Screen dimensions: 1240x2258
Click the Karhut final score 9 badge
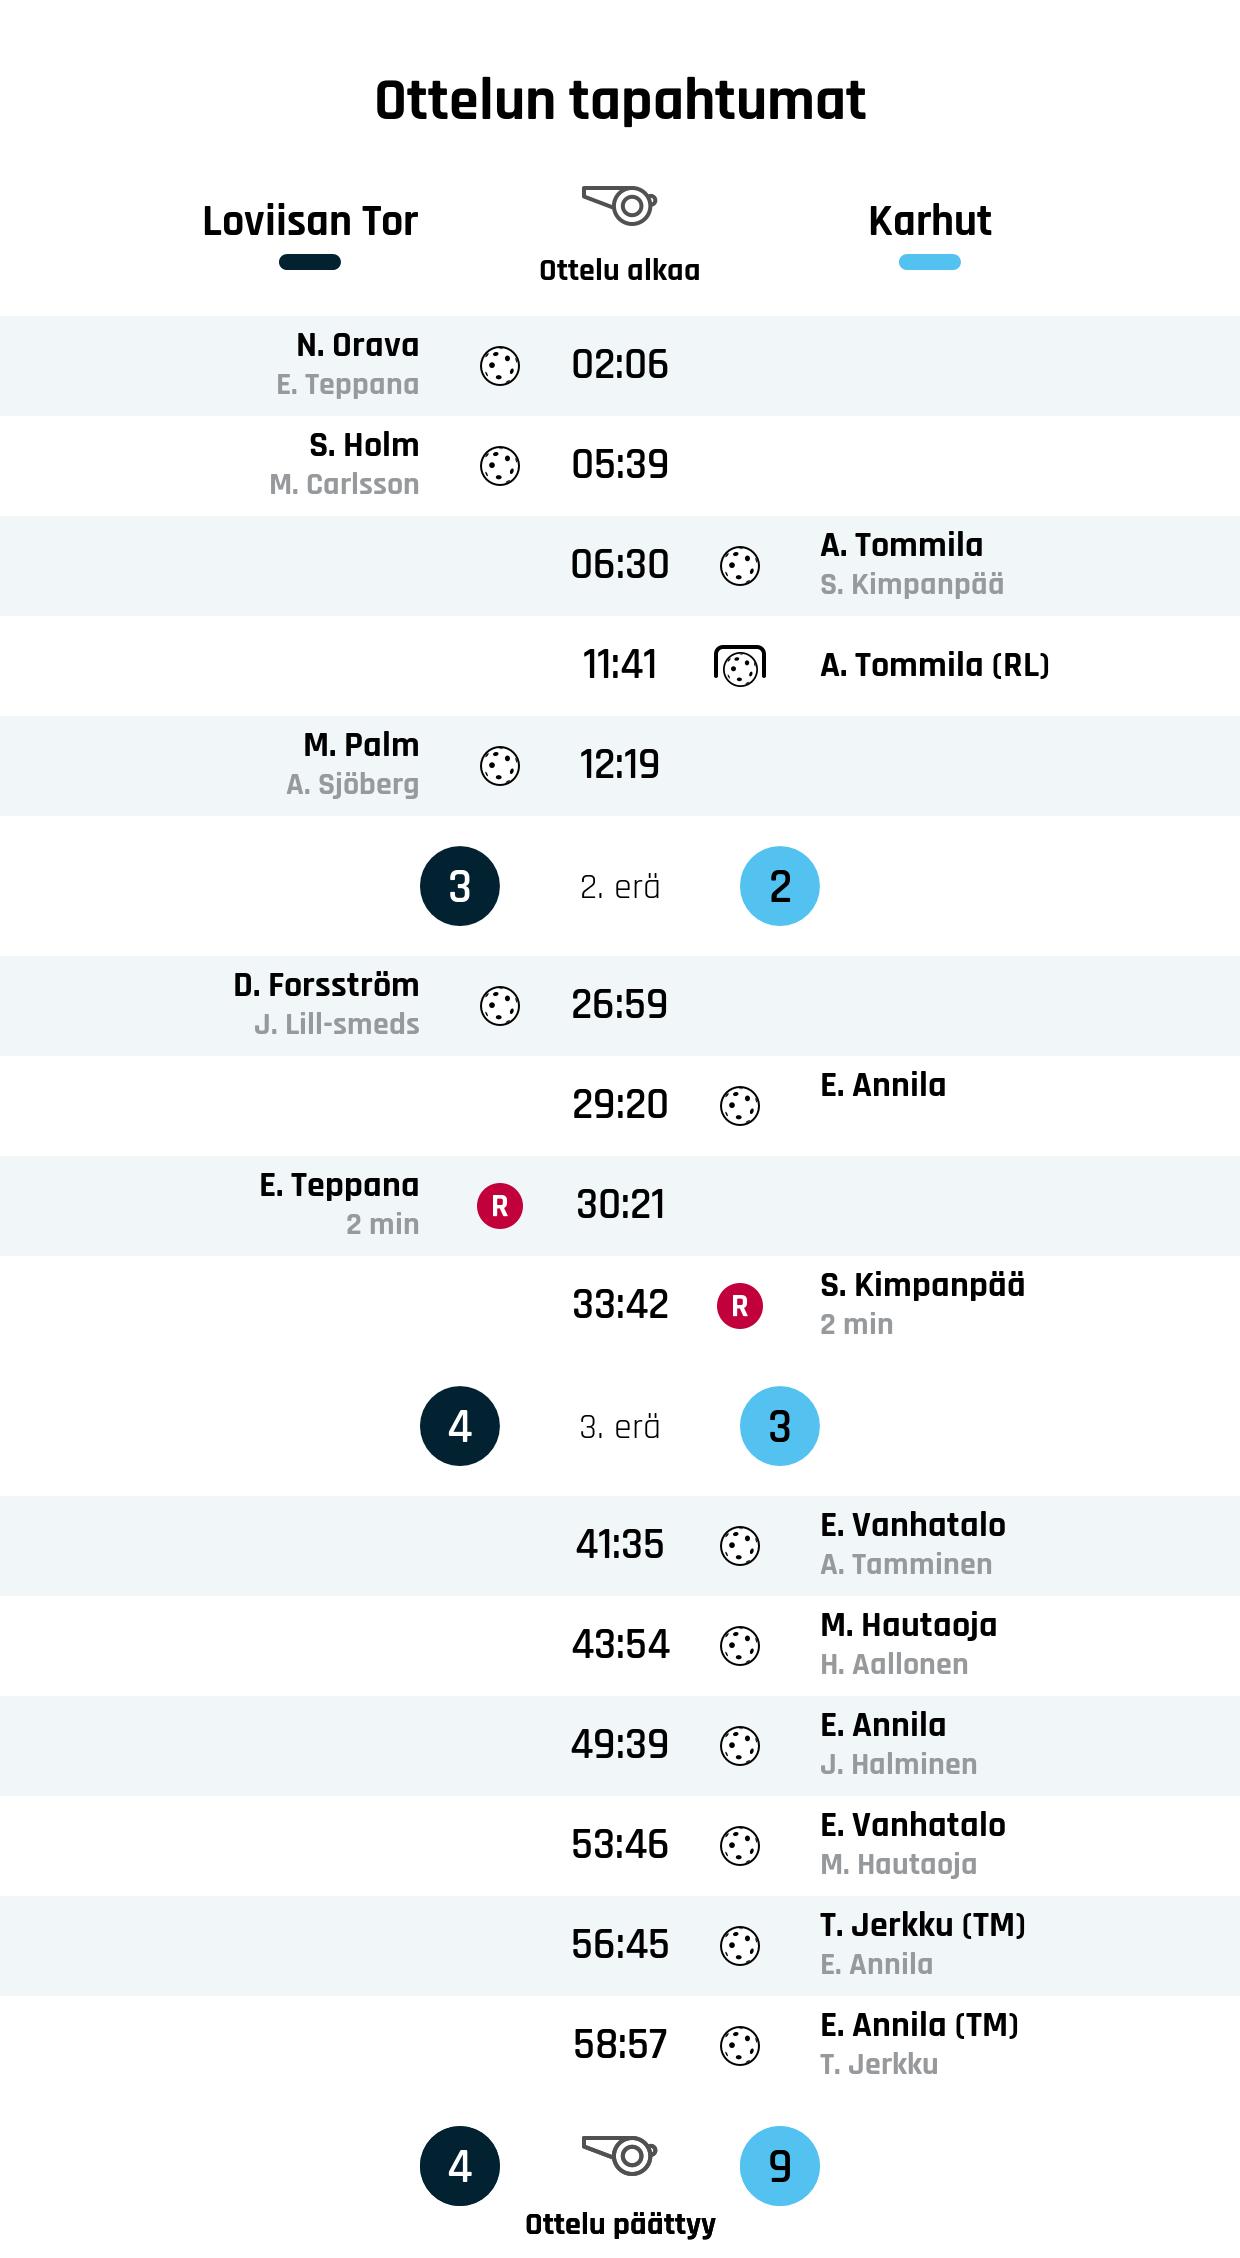point(780,2166)
